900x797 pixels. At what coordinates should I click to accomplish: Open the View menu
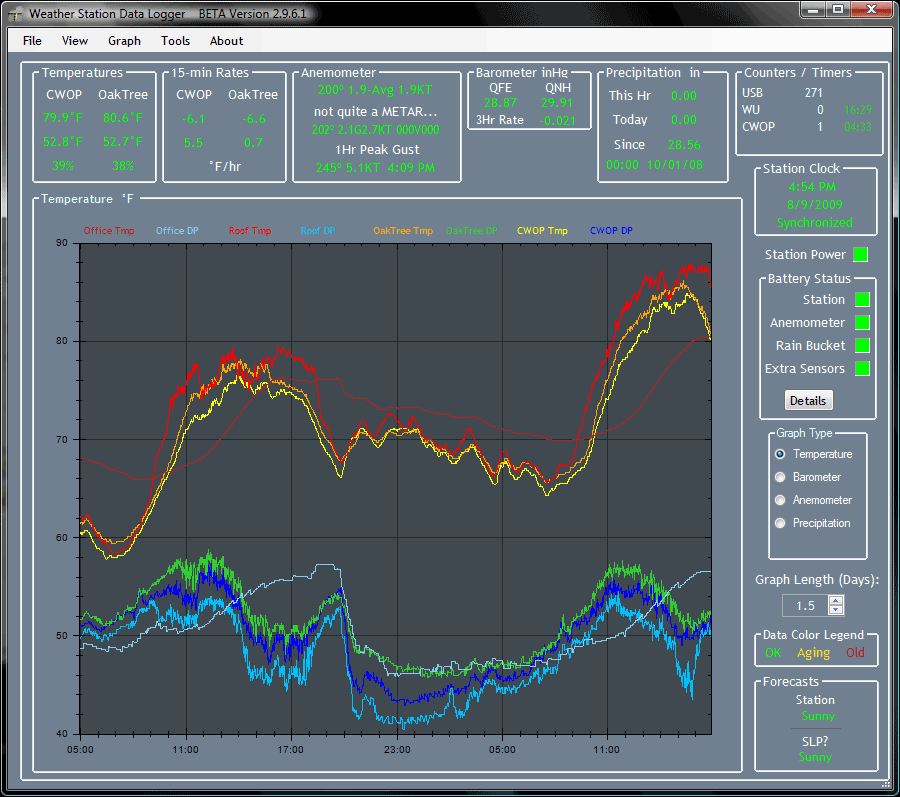tap(75, 41)
